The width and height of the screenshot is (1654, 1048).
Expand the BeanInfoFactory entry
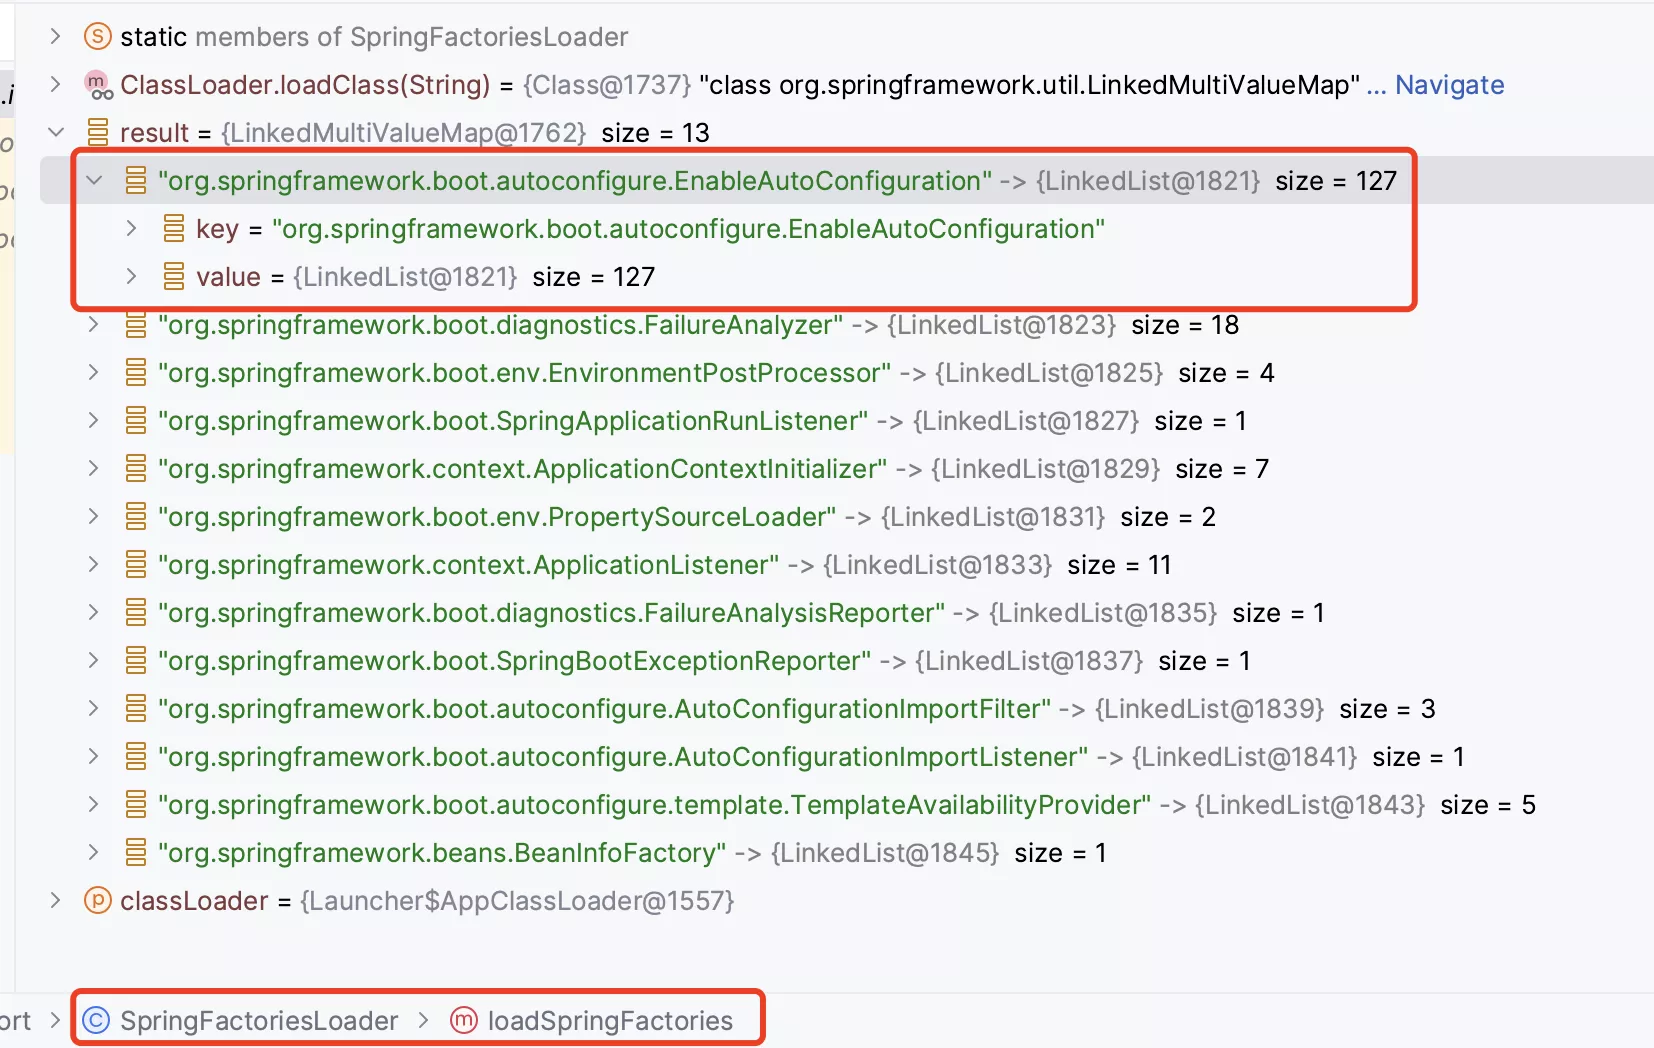click(94, 853)
